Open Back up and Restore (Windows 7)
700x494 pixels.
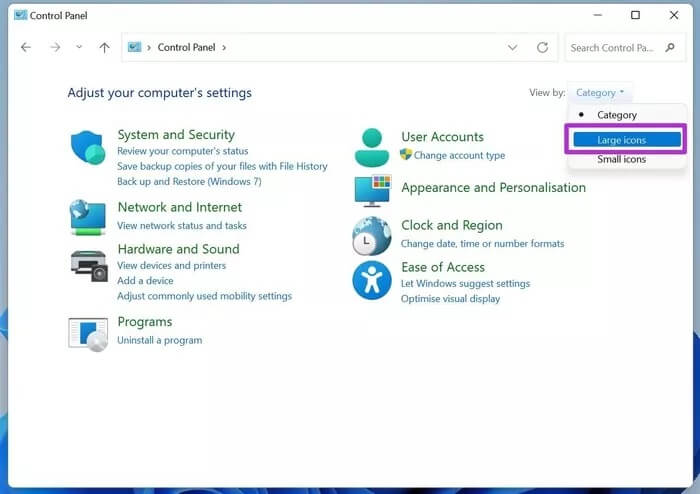pyautogui.click(x=189, y=181)
